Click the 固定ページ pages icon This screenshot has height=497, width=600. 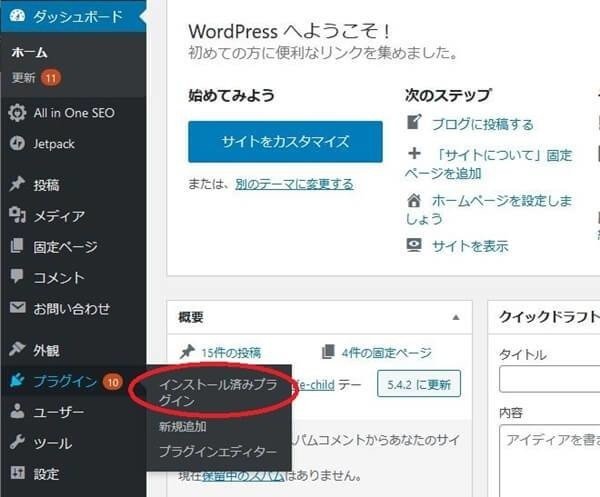tap(17, 246)
